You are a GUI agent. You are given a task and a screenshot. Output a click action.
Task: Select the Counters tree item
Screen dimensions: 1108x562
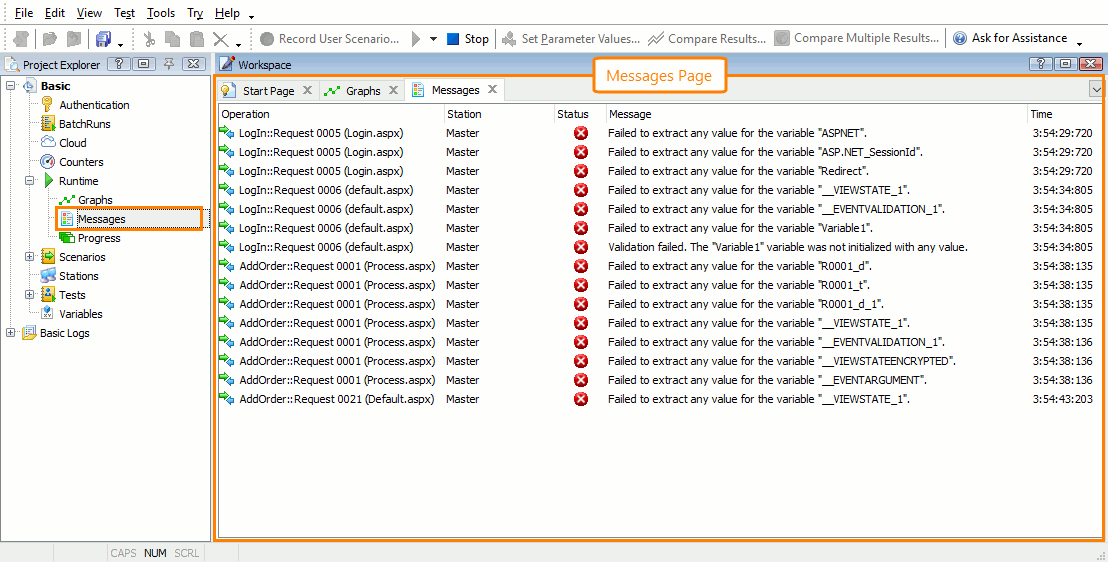point(81,162)
